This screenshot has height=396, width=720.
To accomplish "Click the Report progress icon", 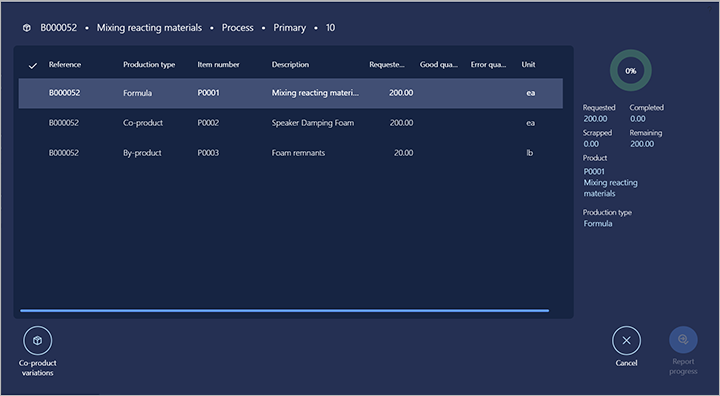I will pos(683,339).
